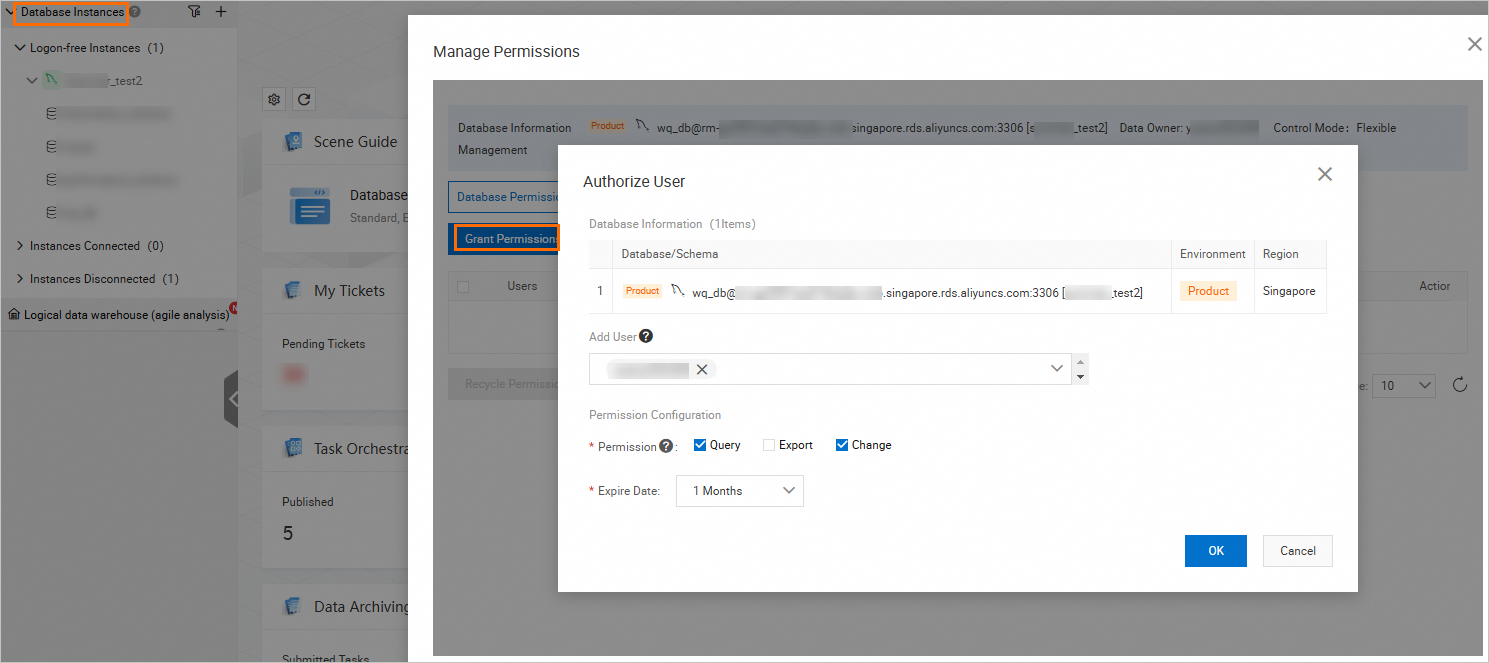Image resolution: width=1489 pixels, height=663 pixels.
Task: Click the Data Archiving card icon
Action: [293, 606]
